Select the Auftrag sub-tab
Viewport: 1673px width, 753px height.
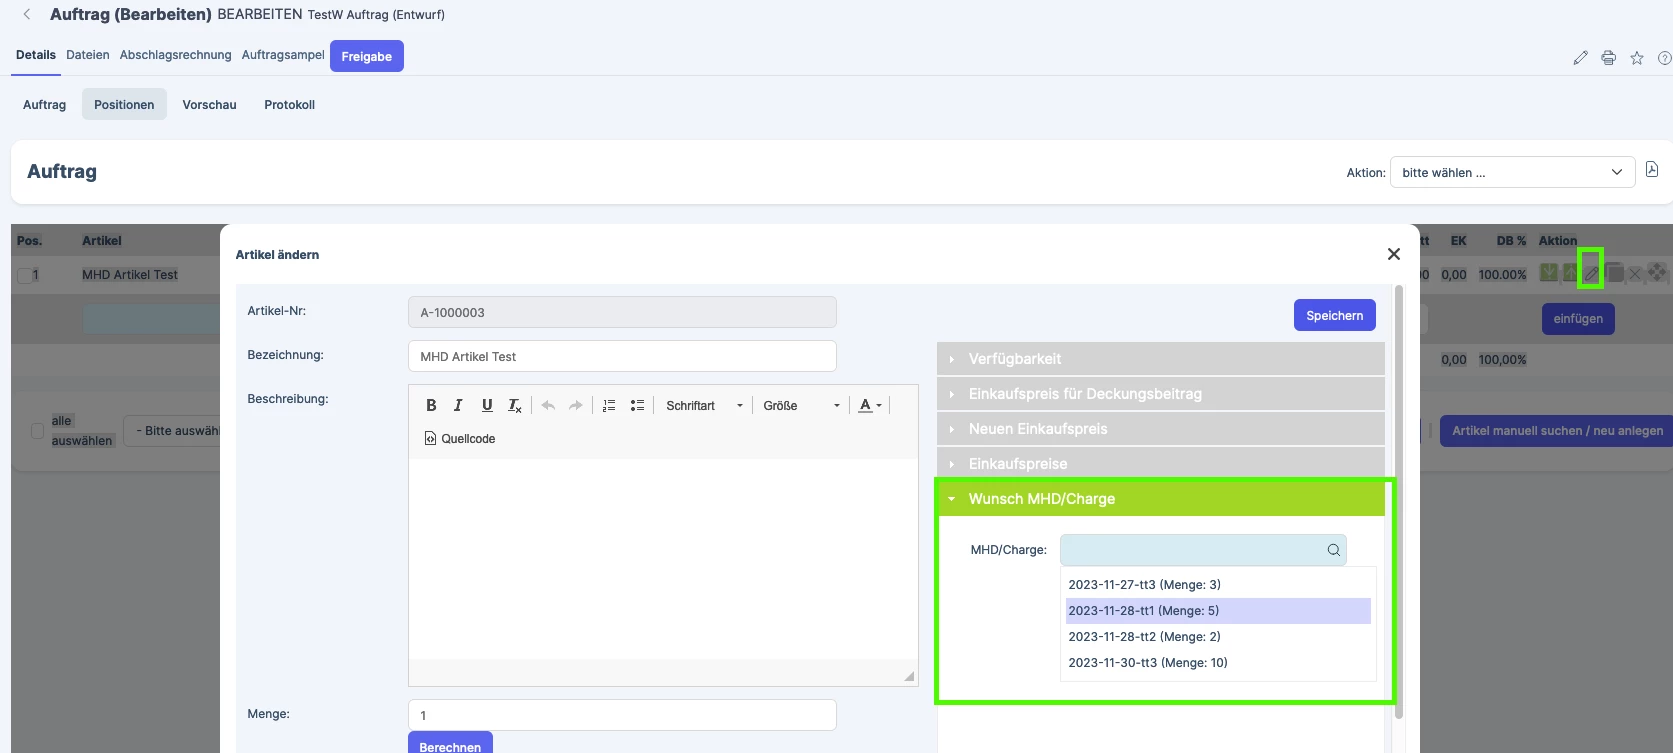44,105
